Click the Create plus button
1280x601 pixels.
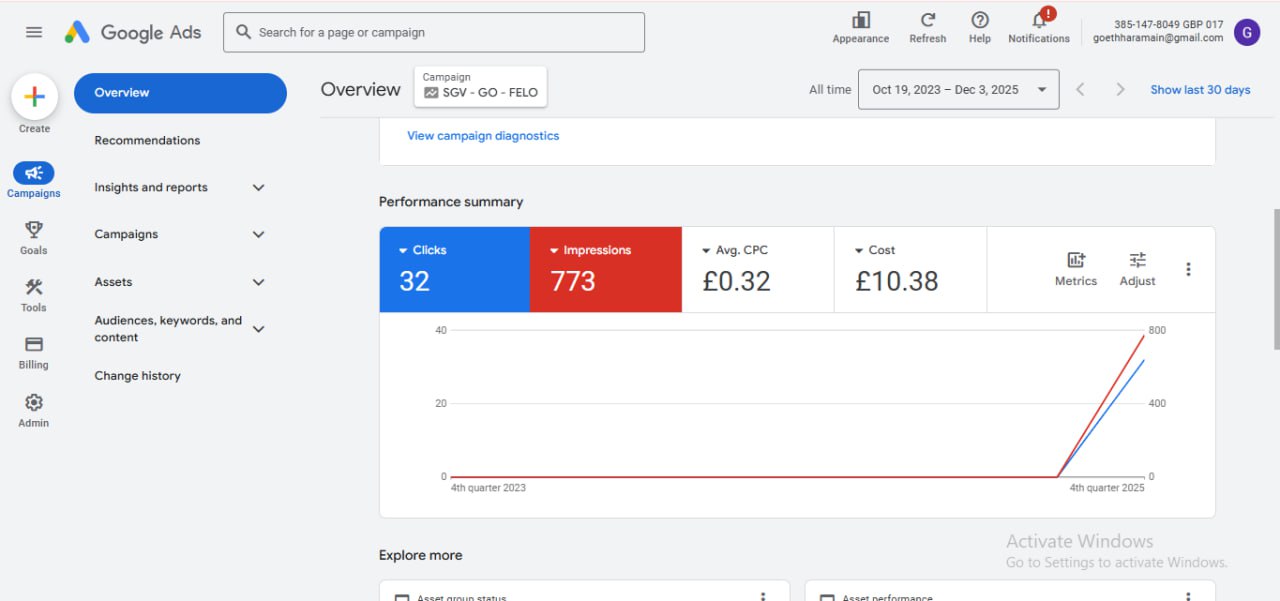34,97
